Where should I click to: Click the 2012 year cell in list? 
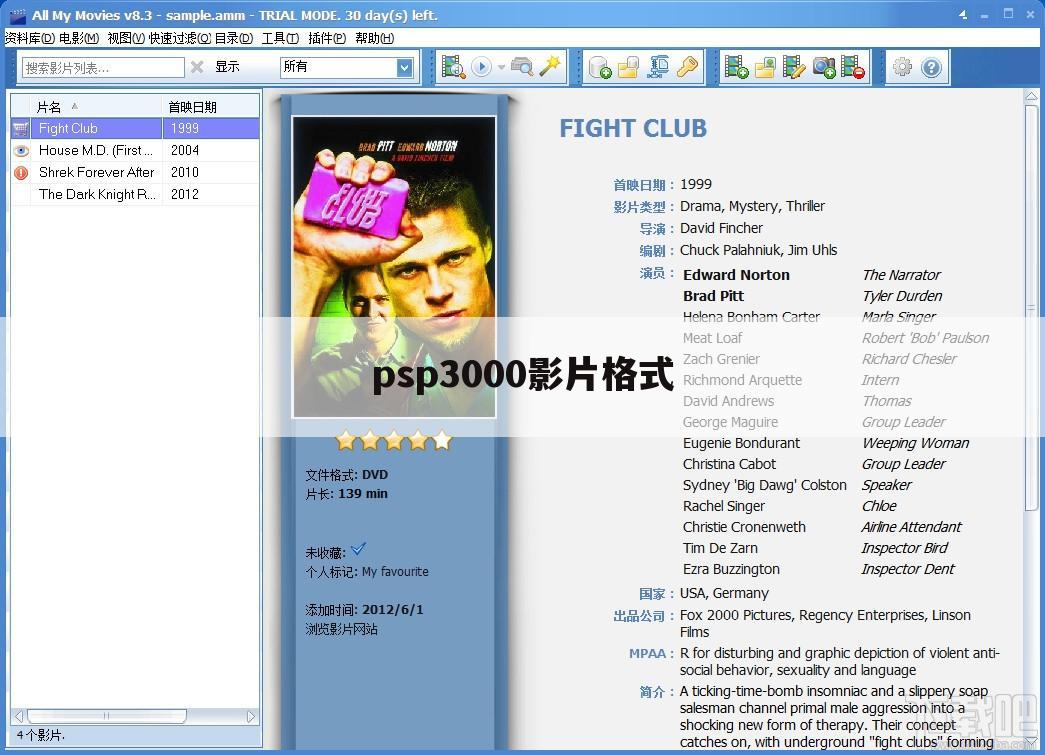coord(211,194)
